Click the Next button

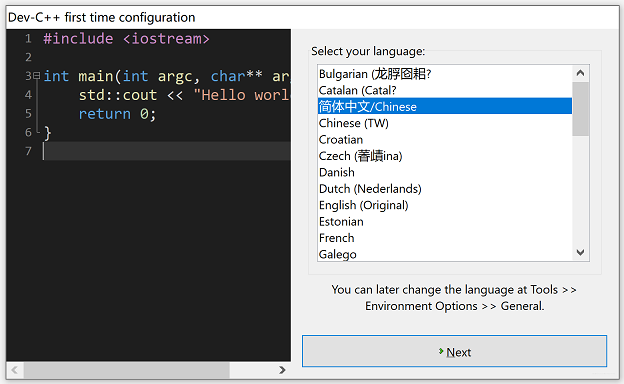pyautogui.click(x=454, y=351)
